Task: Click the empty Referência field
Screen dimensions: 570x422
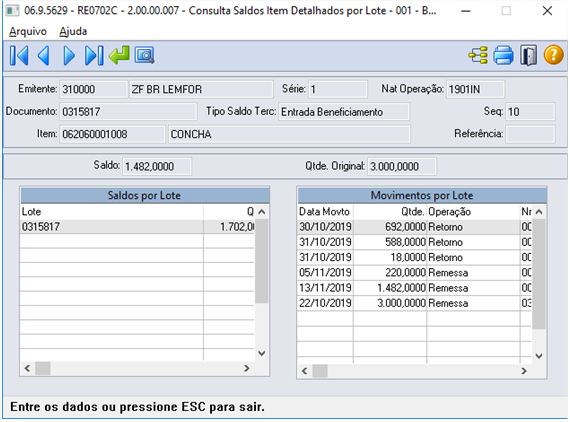Action: point(530,134)
